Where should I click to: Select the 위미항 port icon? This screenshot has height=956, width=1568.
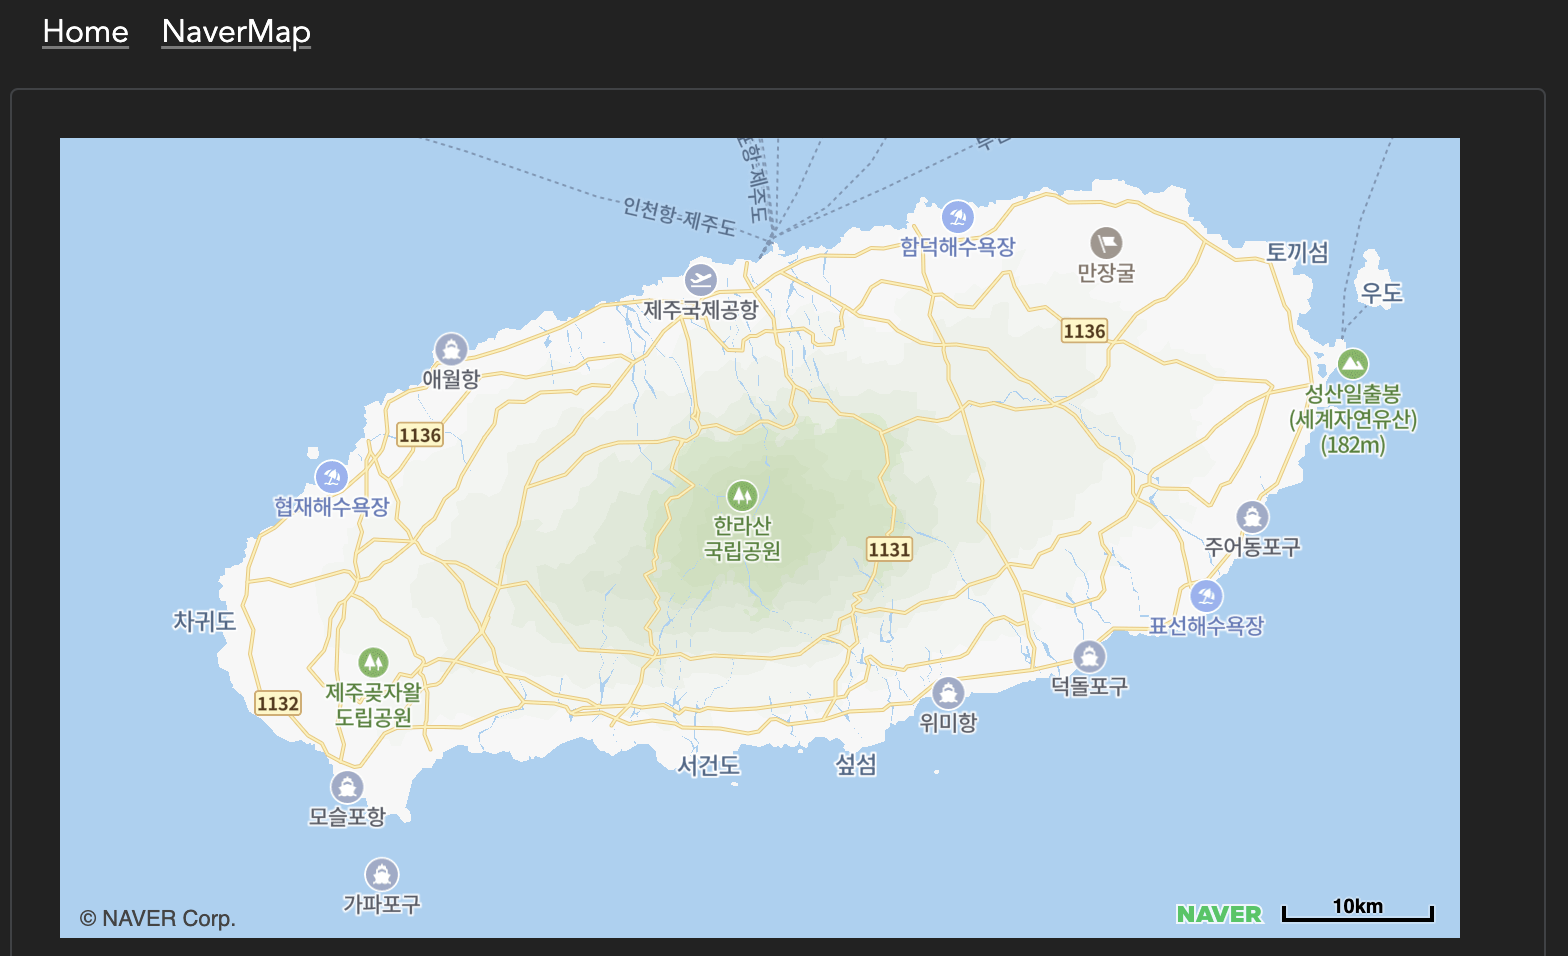948,692
